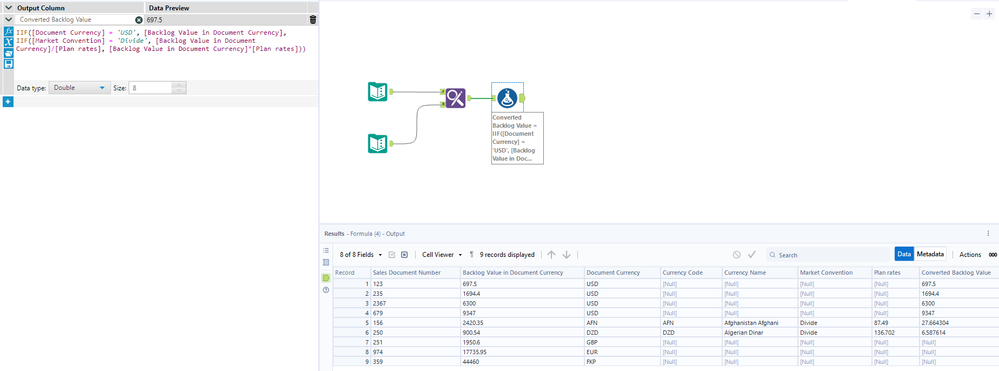
Task: Open the Data type Double dropdown
Action: (80, 88)
